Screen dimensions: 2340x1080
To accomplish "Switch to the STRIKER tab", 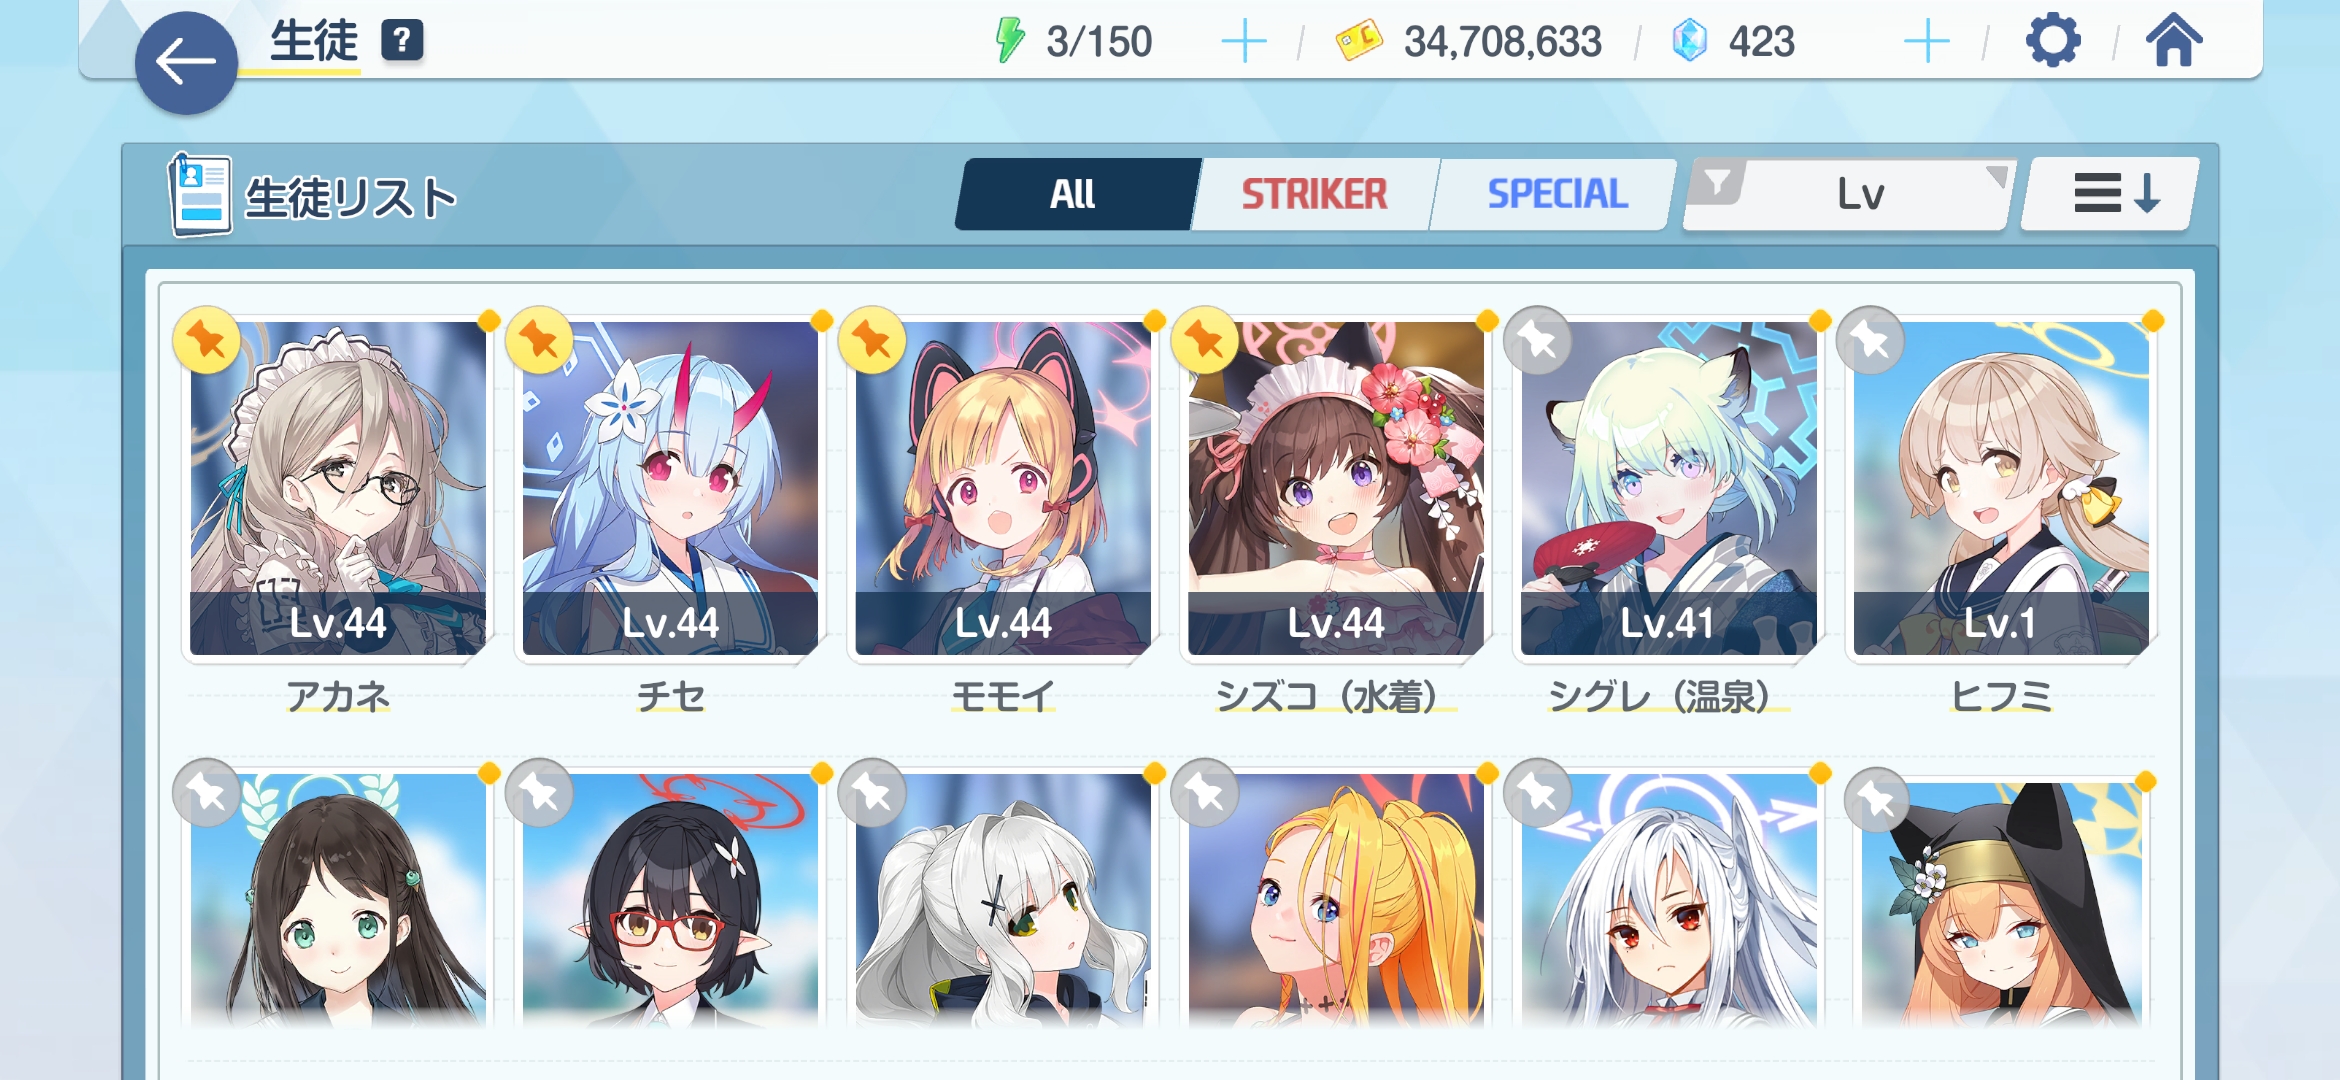I will click(x=1314, y=194).
